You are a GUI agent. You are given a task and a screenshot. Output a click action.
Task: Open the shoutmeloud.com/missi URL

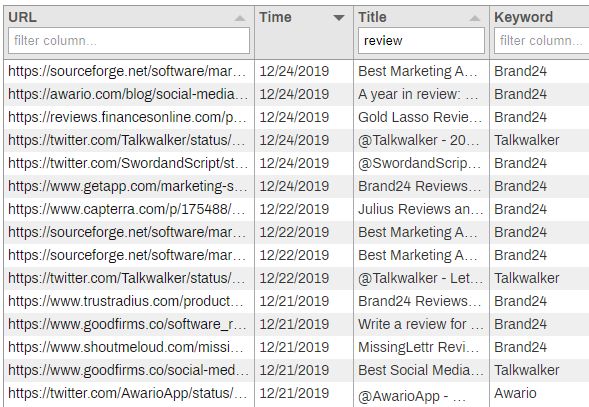[x=126, y=347]
